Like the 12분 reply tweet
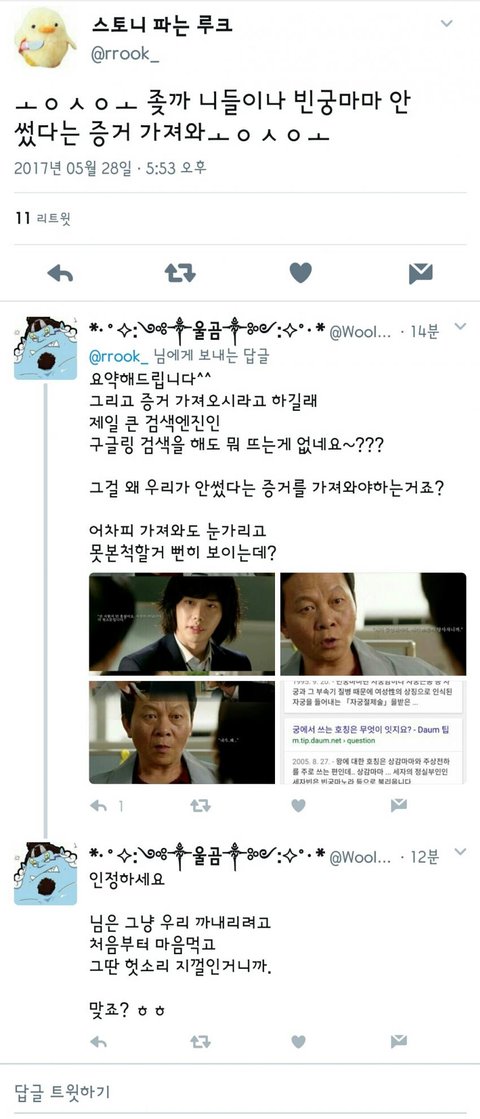 (298, 1041)
